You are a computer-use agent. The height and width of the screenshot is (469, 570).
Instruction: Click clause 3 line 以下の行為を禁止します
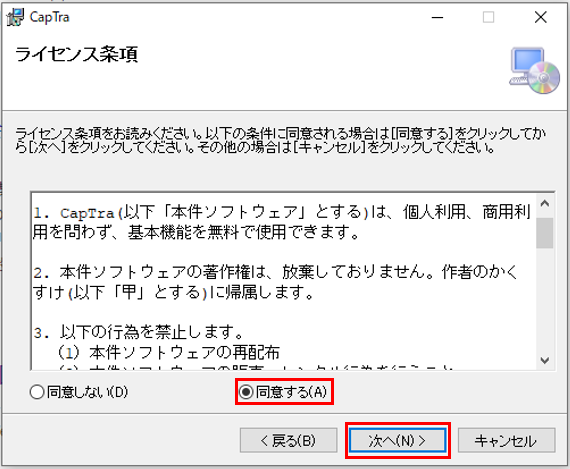138,332
